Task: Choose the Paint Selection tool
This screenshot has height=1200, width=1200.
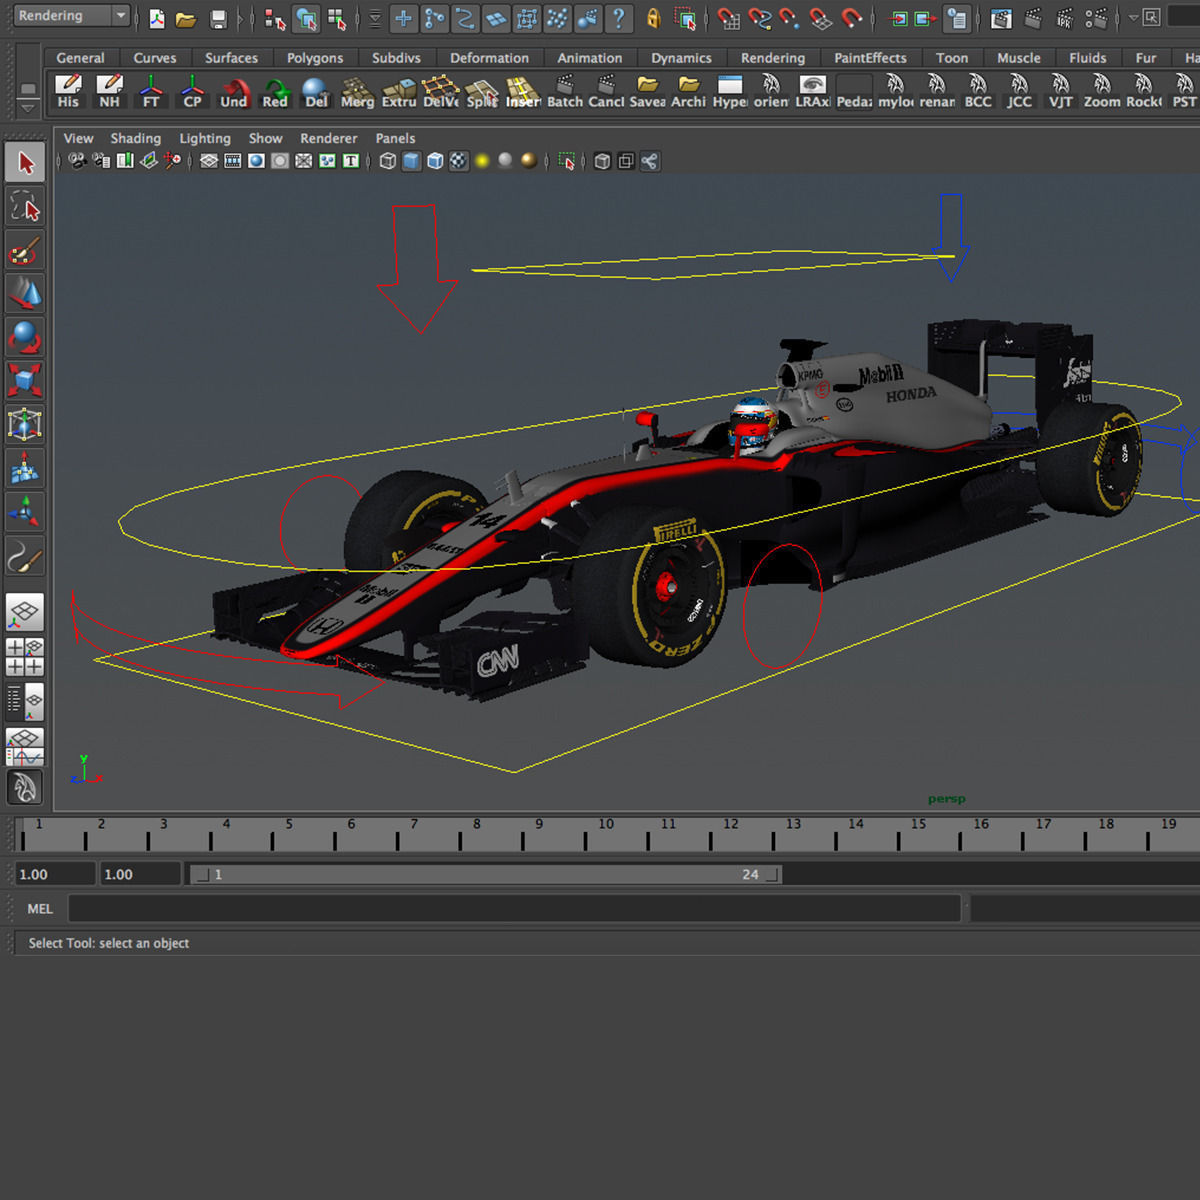Action: pyautogui.click(x=25, y=250)
